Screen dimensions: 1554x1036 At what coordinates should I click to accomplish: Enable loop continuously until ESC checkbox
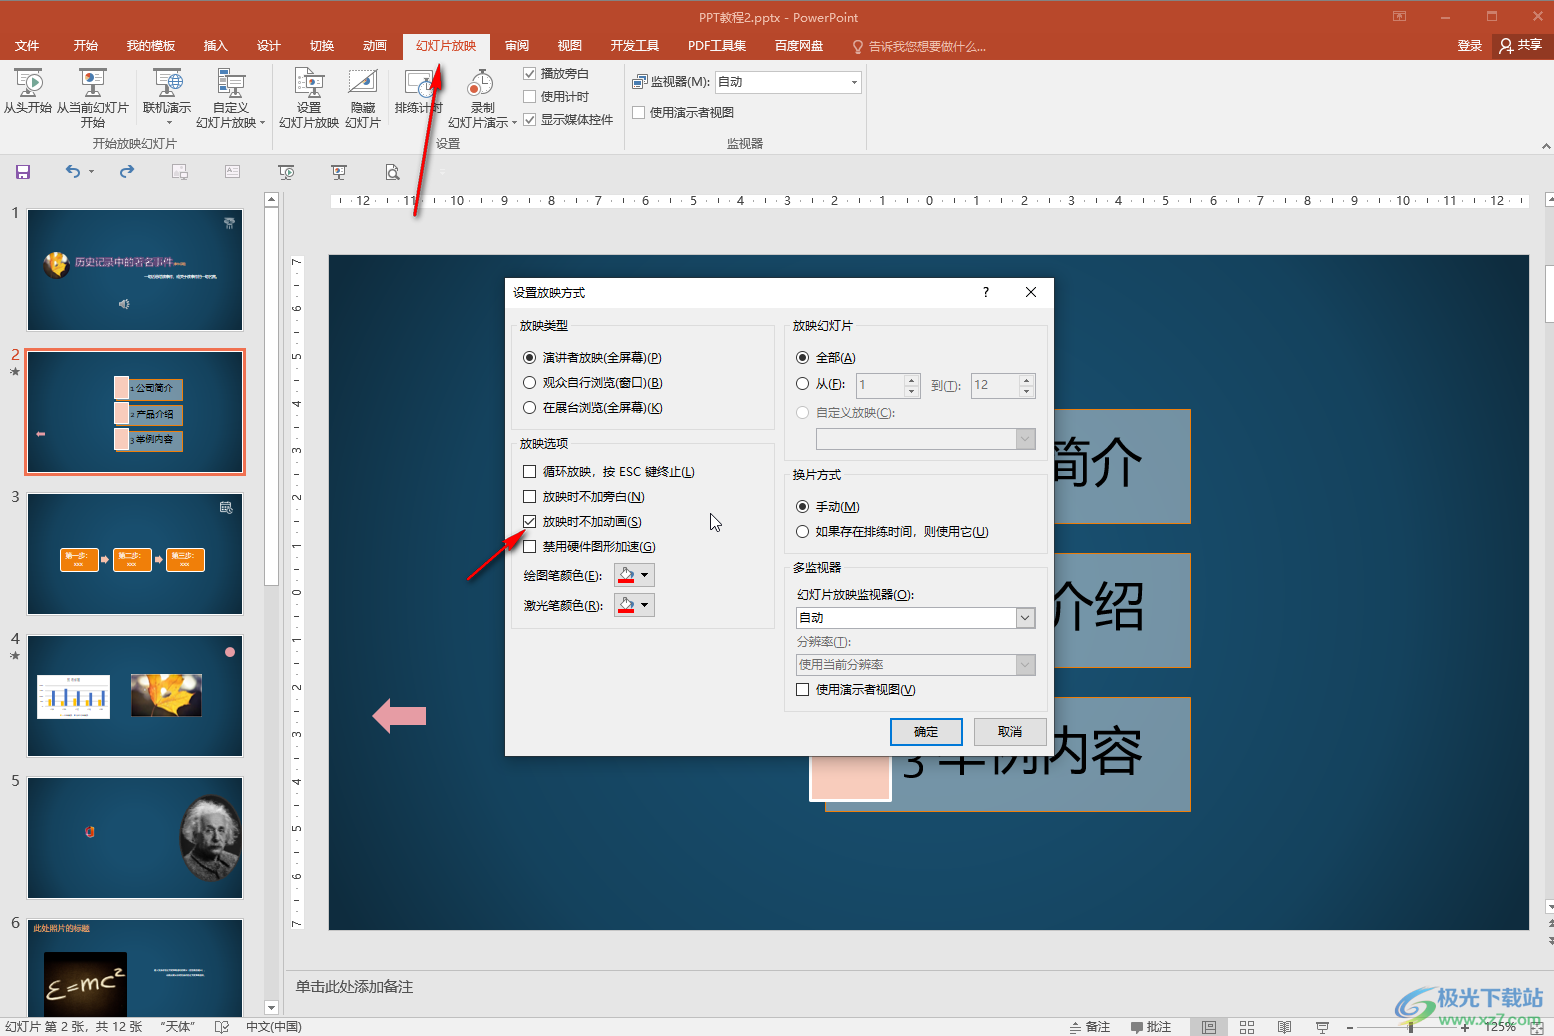tap(530, 471)
